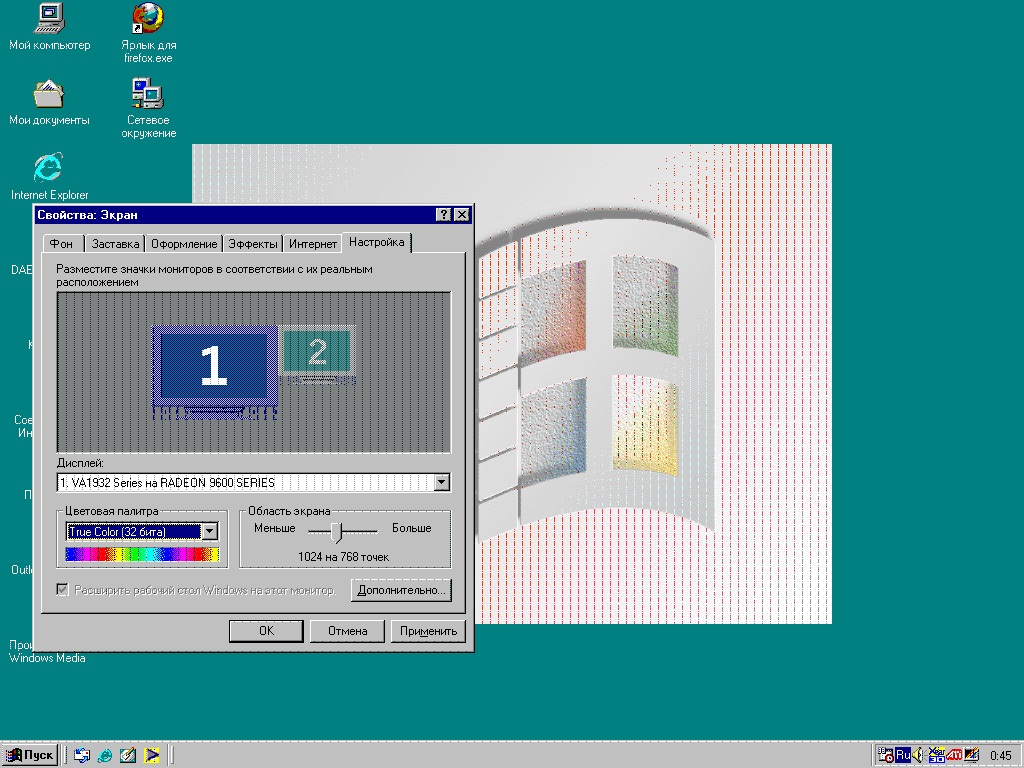Switch to the Заставка tab
This screenshot has width=1024, height=768.
115,244
